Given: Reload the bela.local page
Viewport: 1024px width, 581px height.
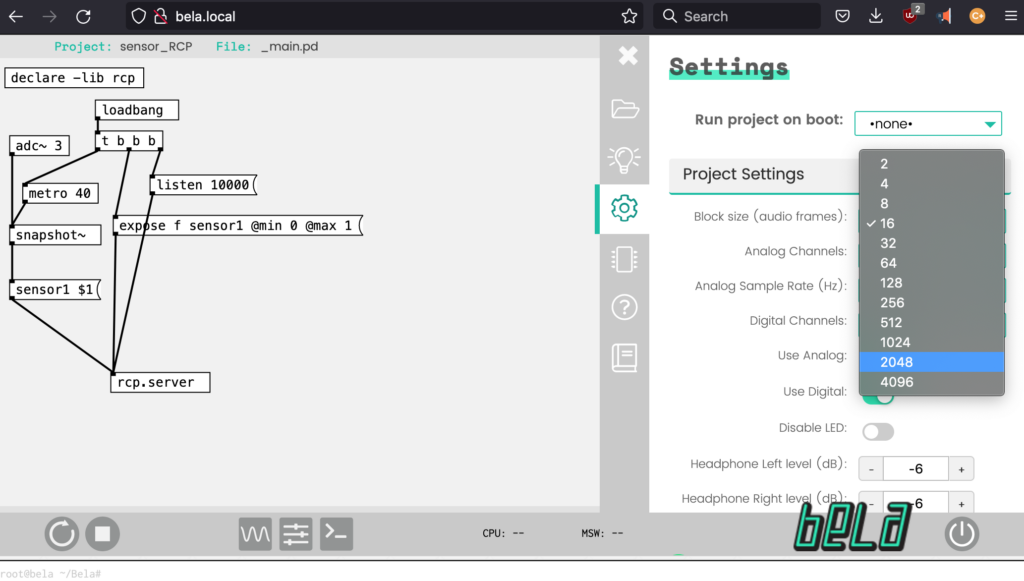Looking at the screenshot, I should (x=83, y=16).
